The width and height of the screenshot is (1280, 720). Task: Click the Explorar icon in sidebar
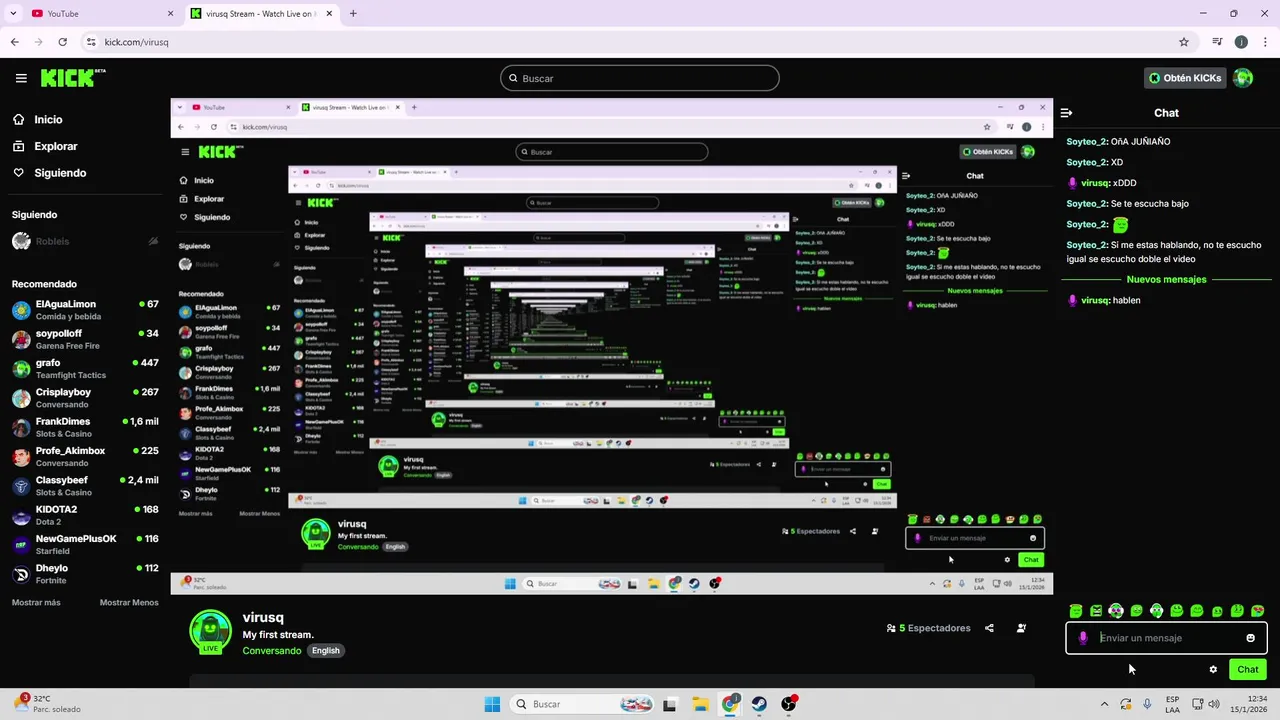19,146
